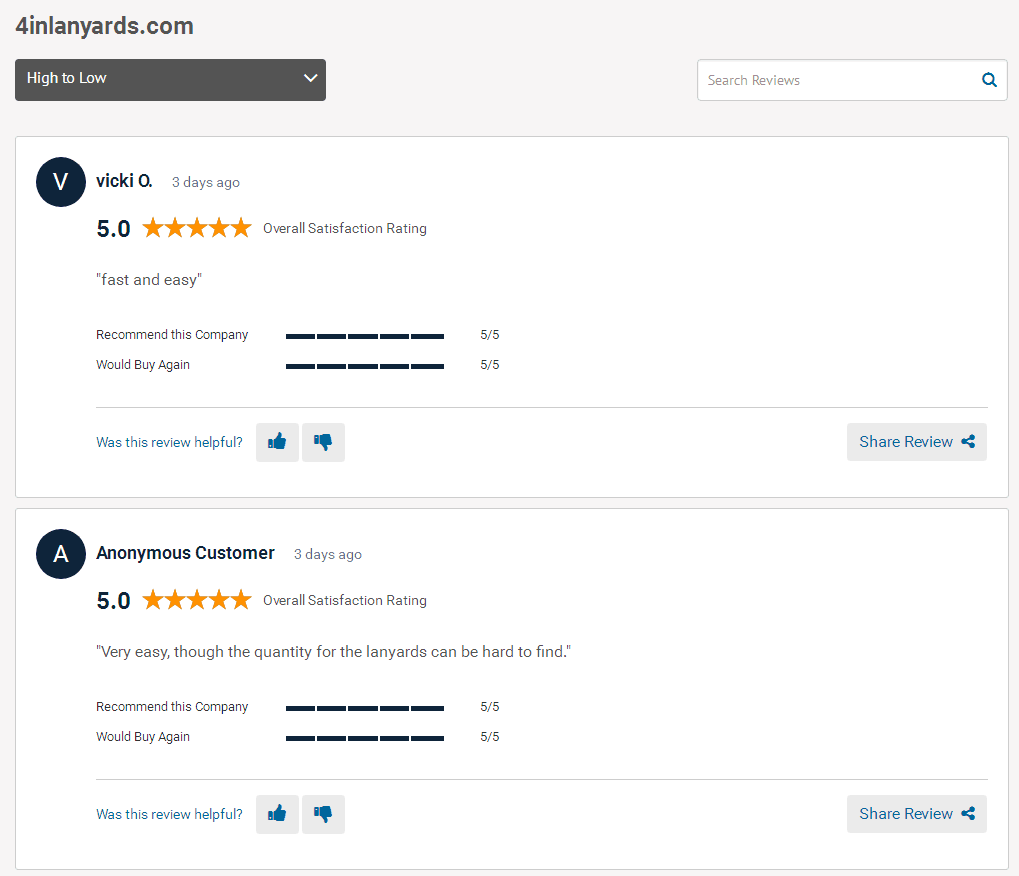
Task: Select vicki O. reviewer name
Action: click(124, 181)
